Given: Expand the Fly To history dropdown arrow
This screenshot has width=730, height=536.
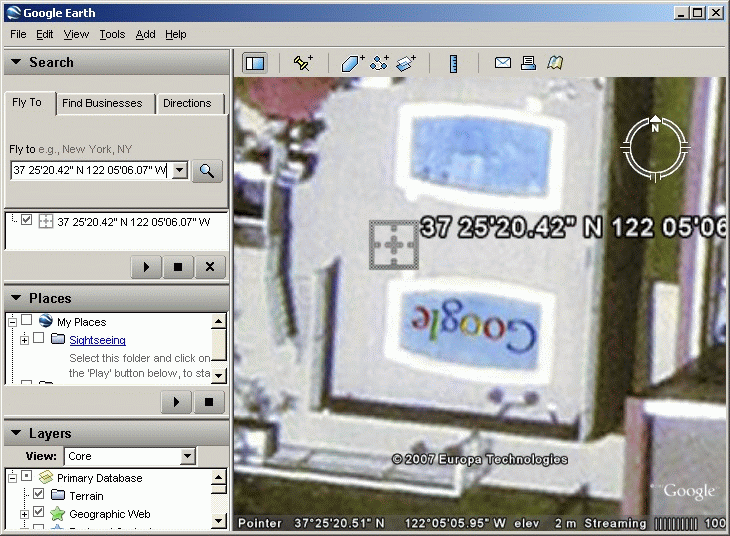Looking at the screenshot, I should (x=180, y=170).
